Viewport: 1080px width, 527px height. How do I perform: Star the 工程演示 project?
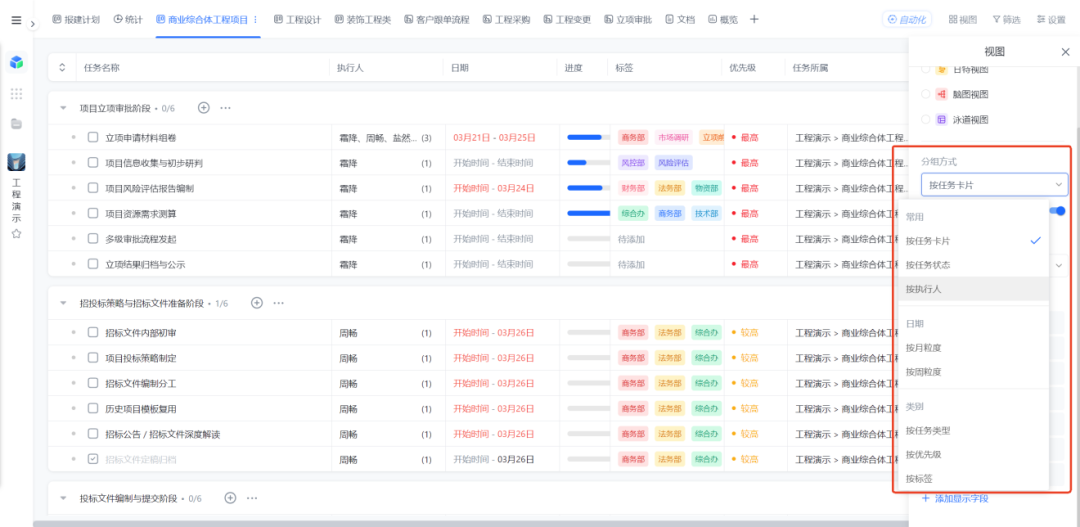pos(17,234)
